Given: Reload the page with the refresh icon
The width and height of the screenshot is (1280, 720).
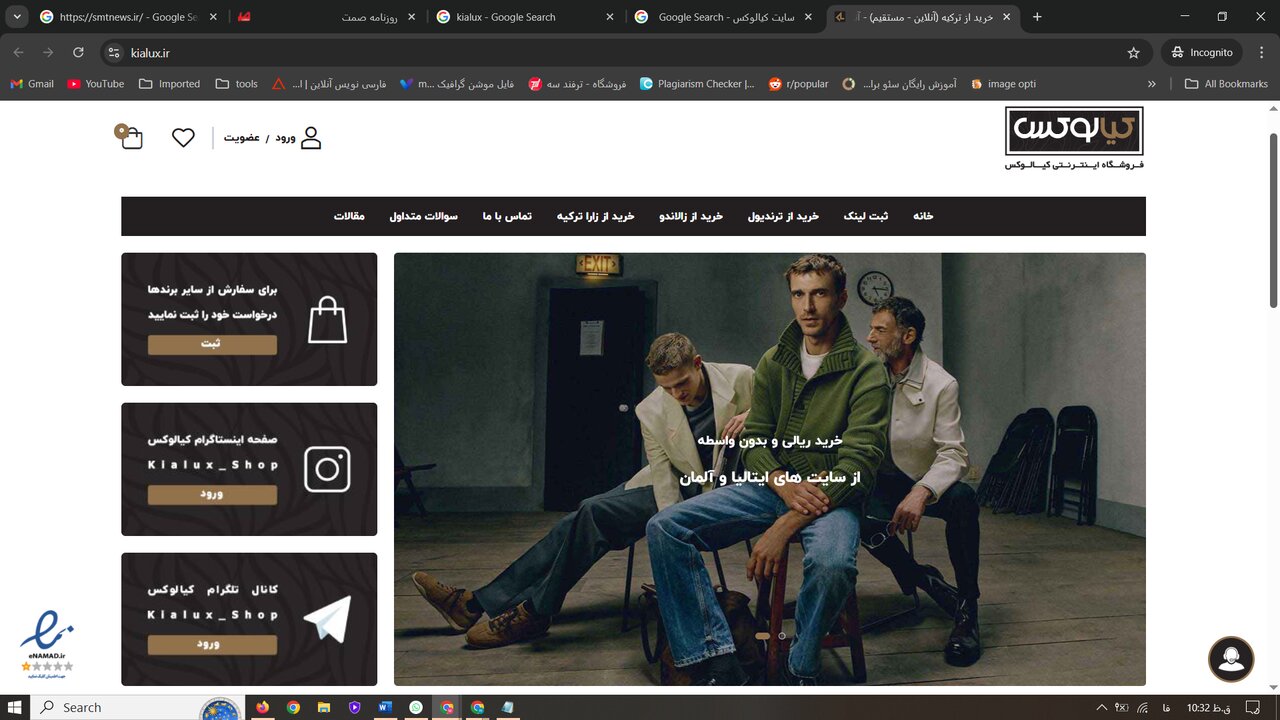Looking at the screenshot, I should point(78,53).
